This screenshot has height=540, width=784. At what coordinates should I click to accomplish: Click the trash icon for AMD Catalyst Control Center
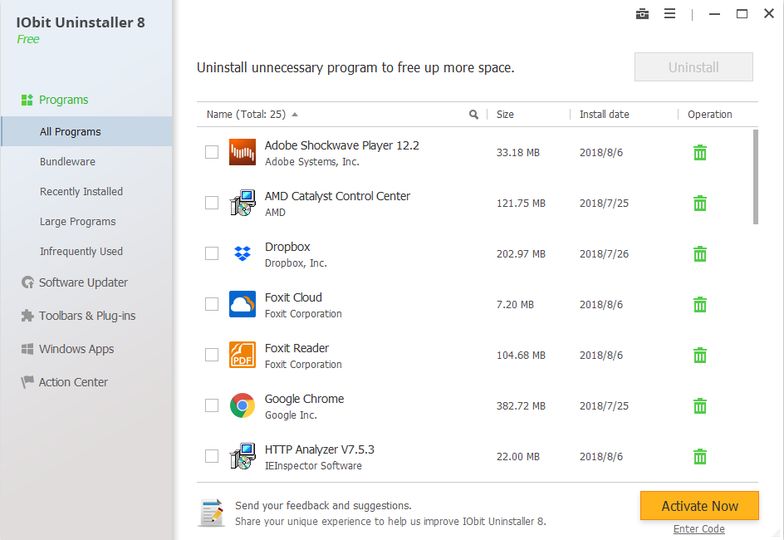point(700,203)
